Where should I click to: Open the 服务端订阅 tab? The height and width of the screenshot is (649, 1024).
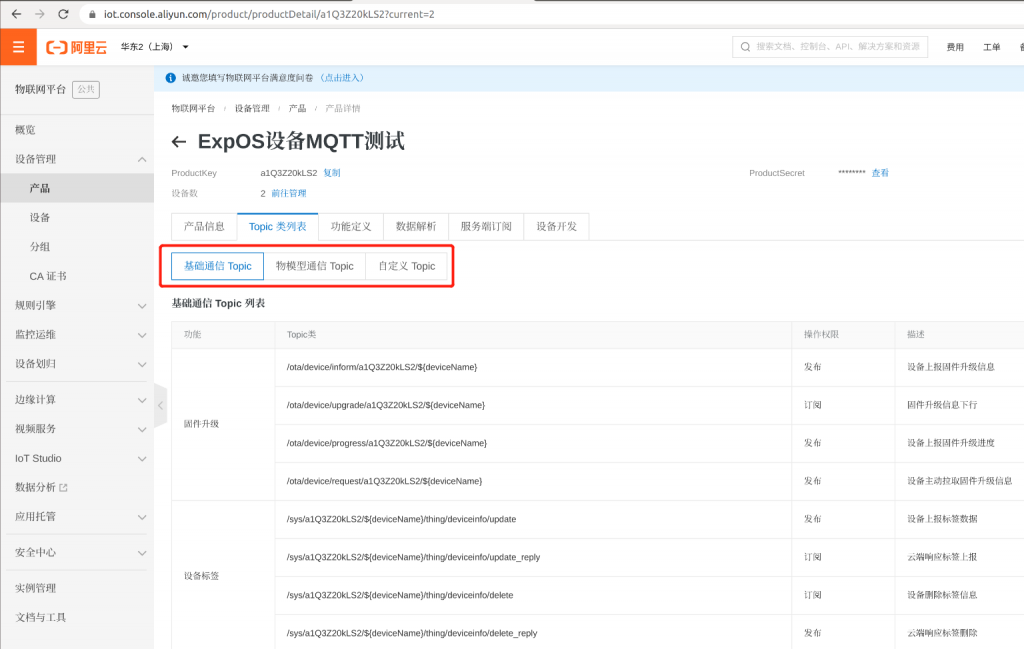486,227
